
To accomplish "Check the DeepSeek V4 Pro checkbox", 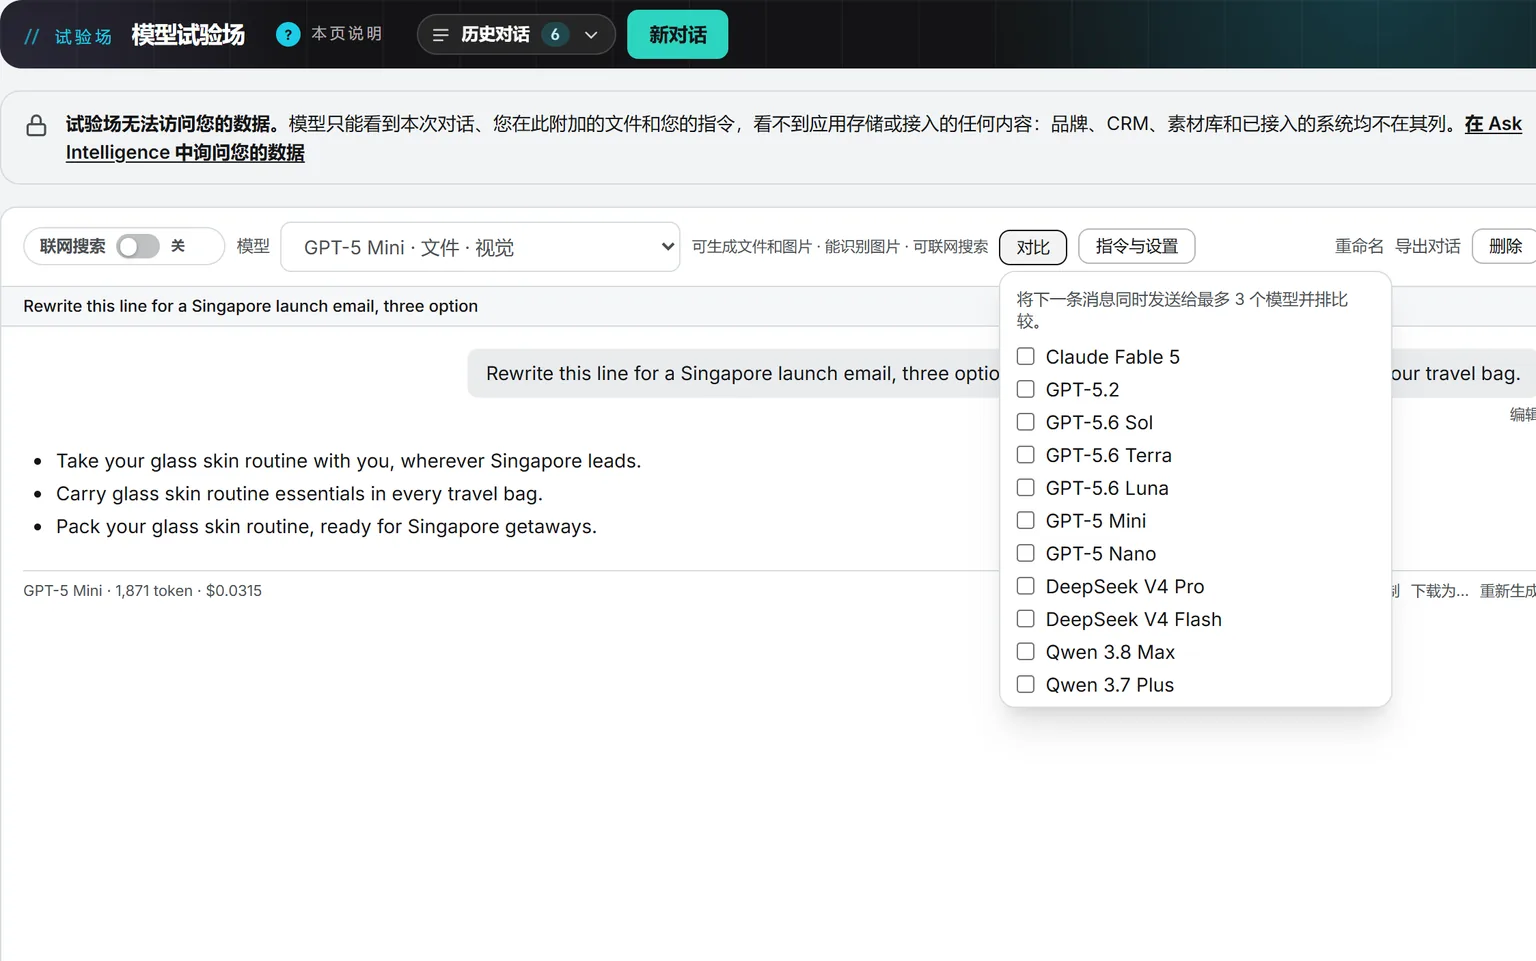I will point(1025,586).
